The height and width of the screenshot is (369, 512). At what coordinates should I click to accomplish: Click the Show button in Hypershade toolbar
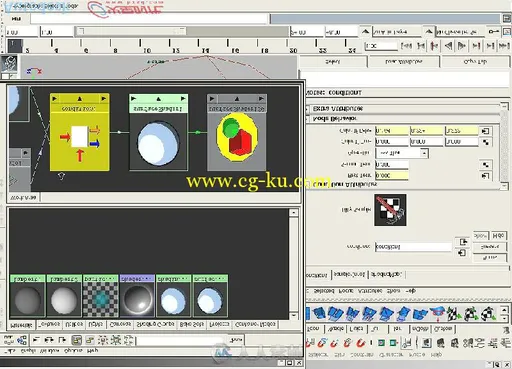pos(236,340)
